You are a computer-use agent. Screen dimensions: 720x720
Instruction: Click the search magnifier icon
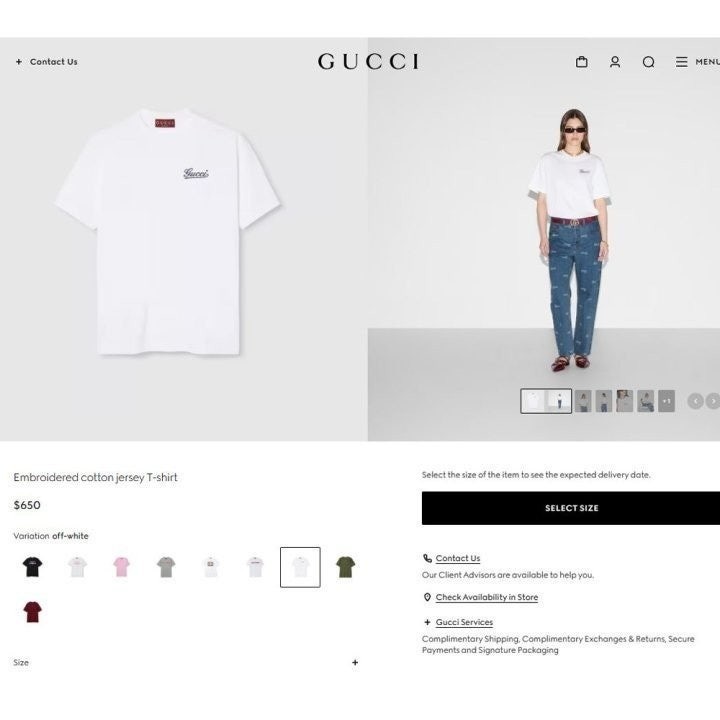pos(648,62)
